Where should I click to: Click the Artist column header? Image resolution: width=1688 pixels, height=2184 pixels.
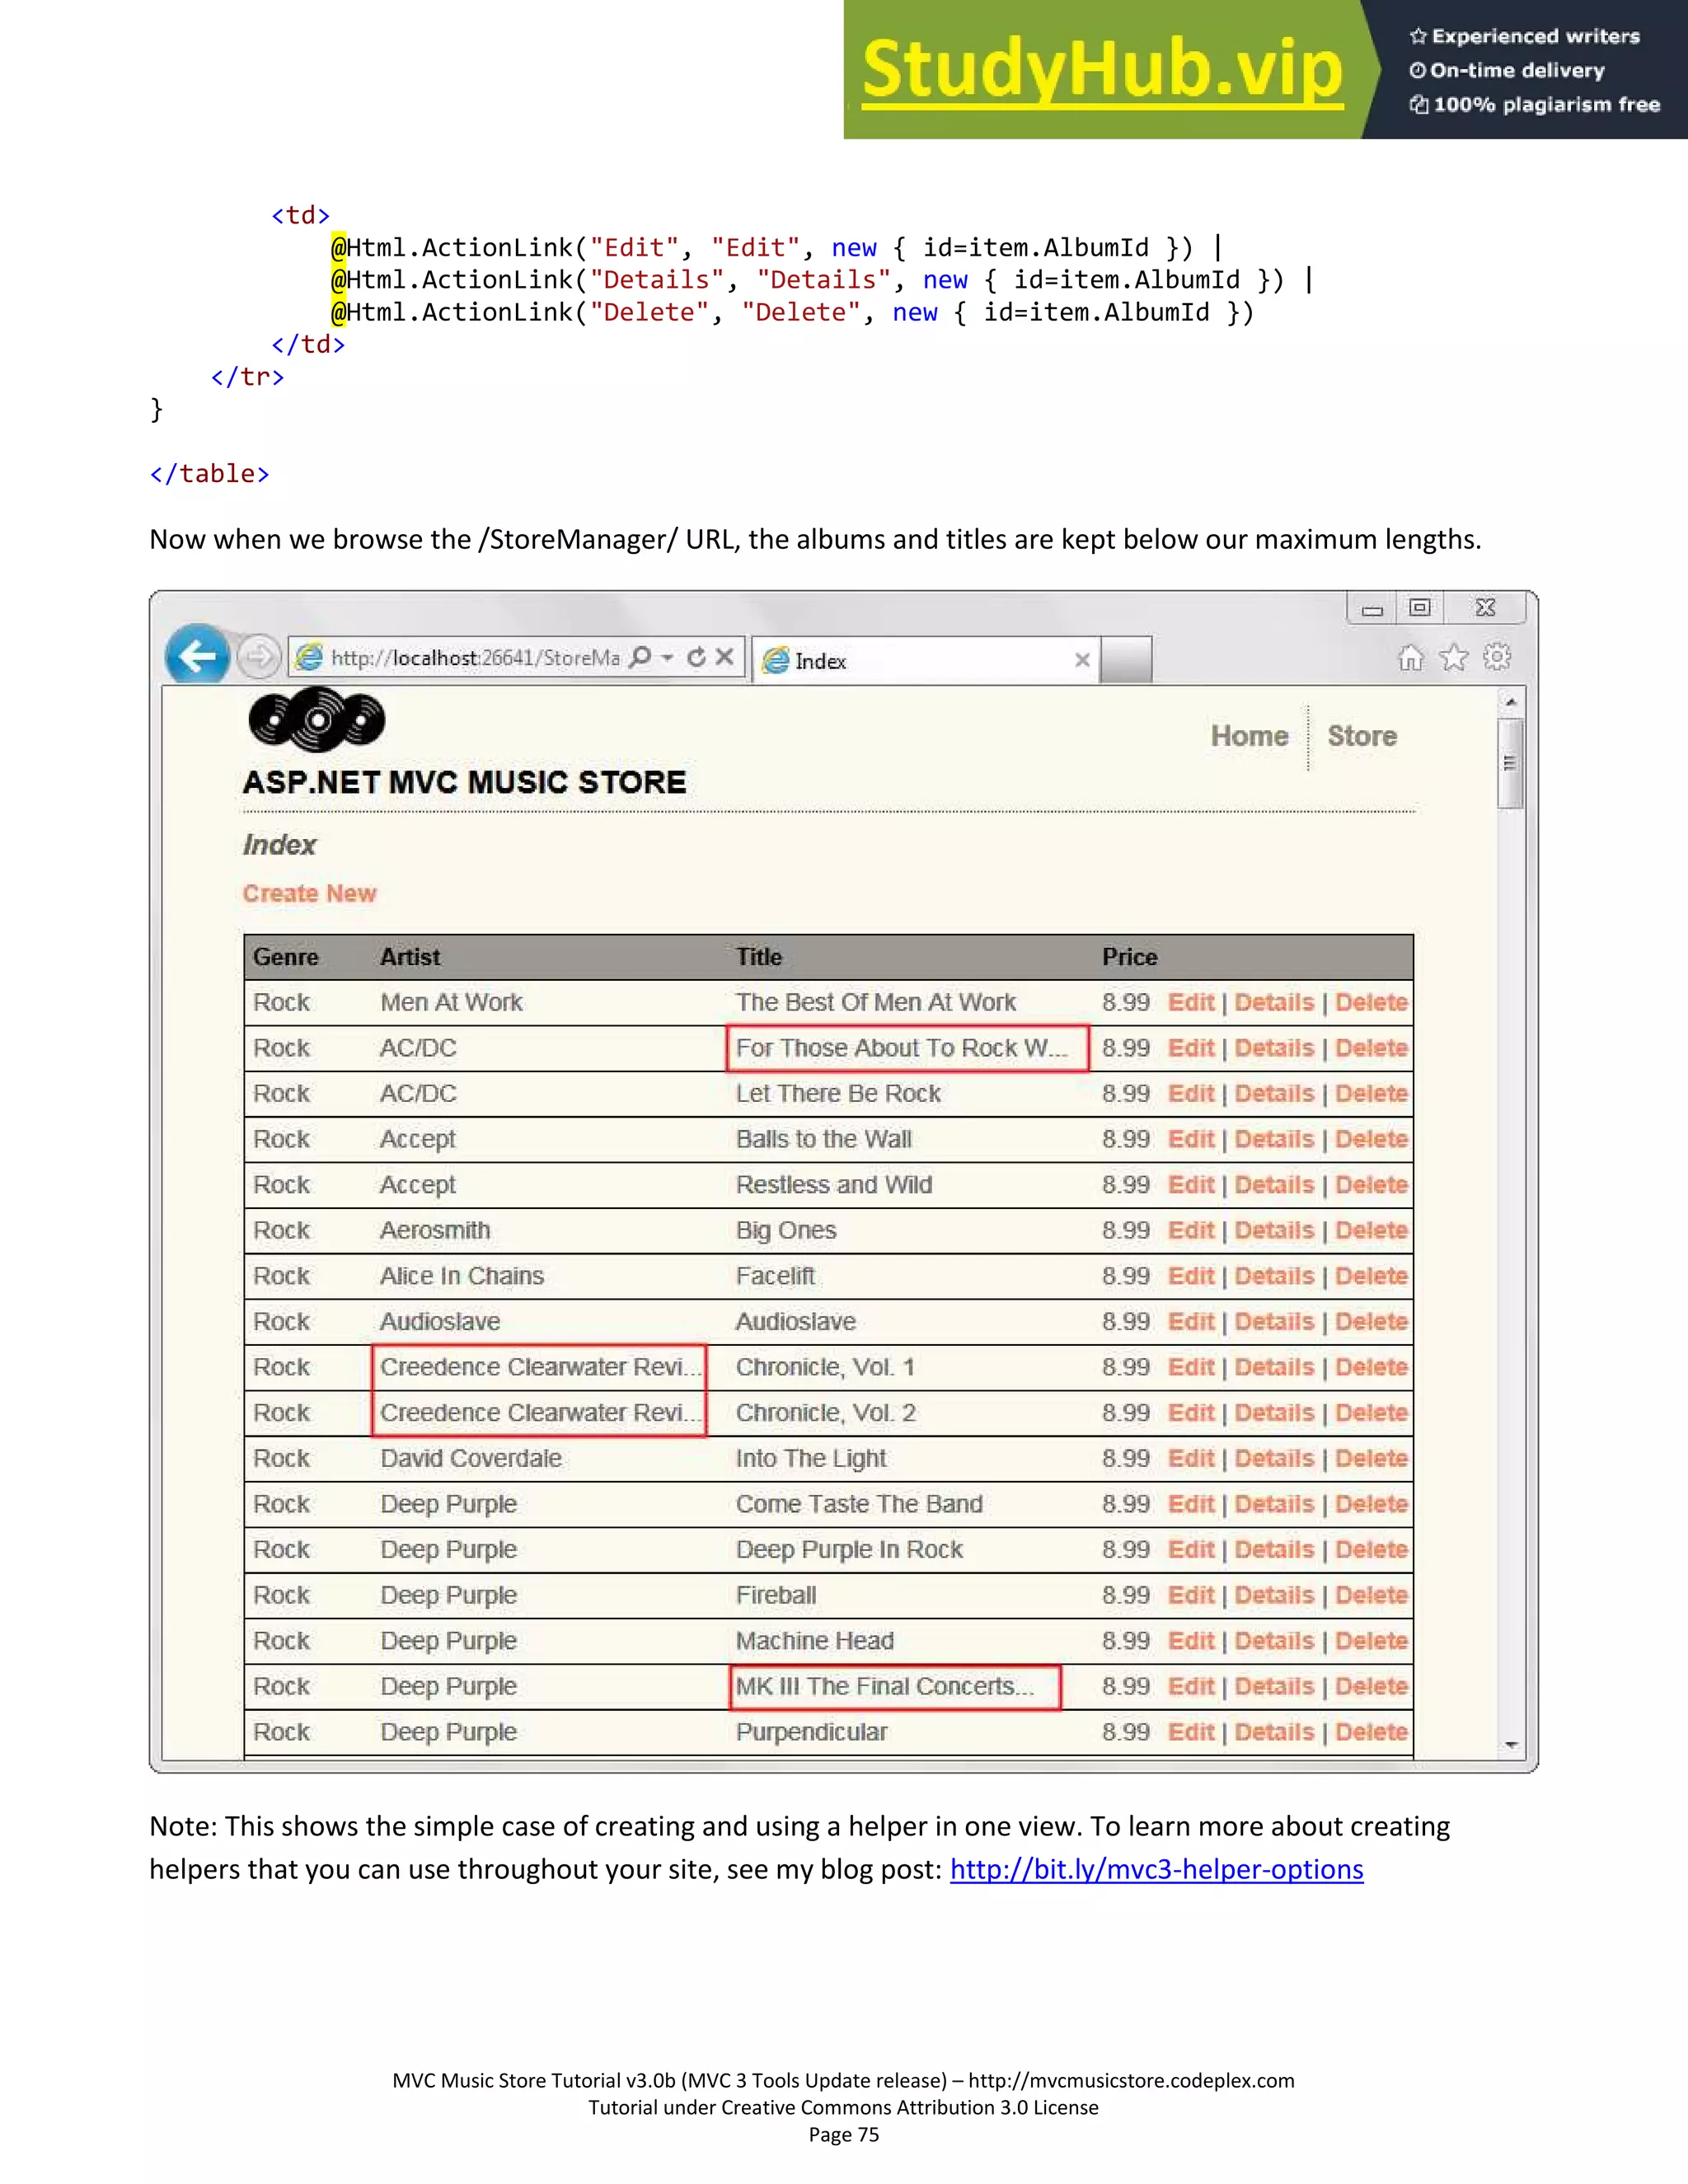pos(410,957)
